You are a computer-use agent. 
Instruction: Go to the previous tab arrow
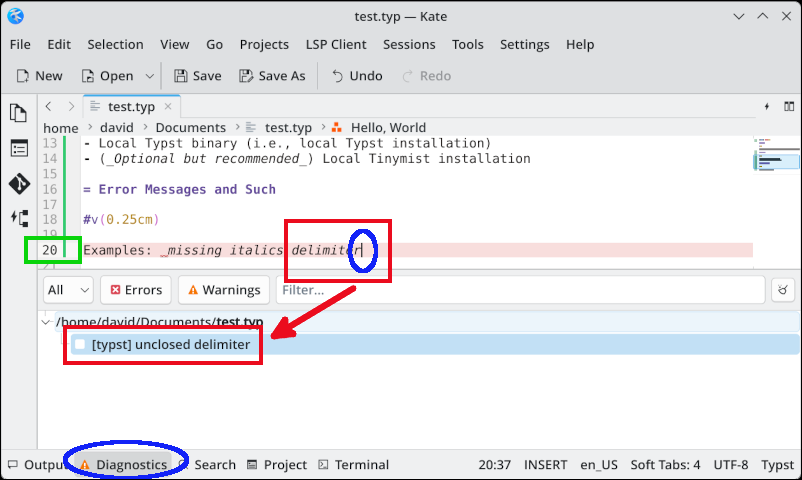(49, 106)
